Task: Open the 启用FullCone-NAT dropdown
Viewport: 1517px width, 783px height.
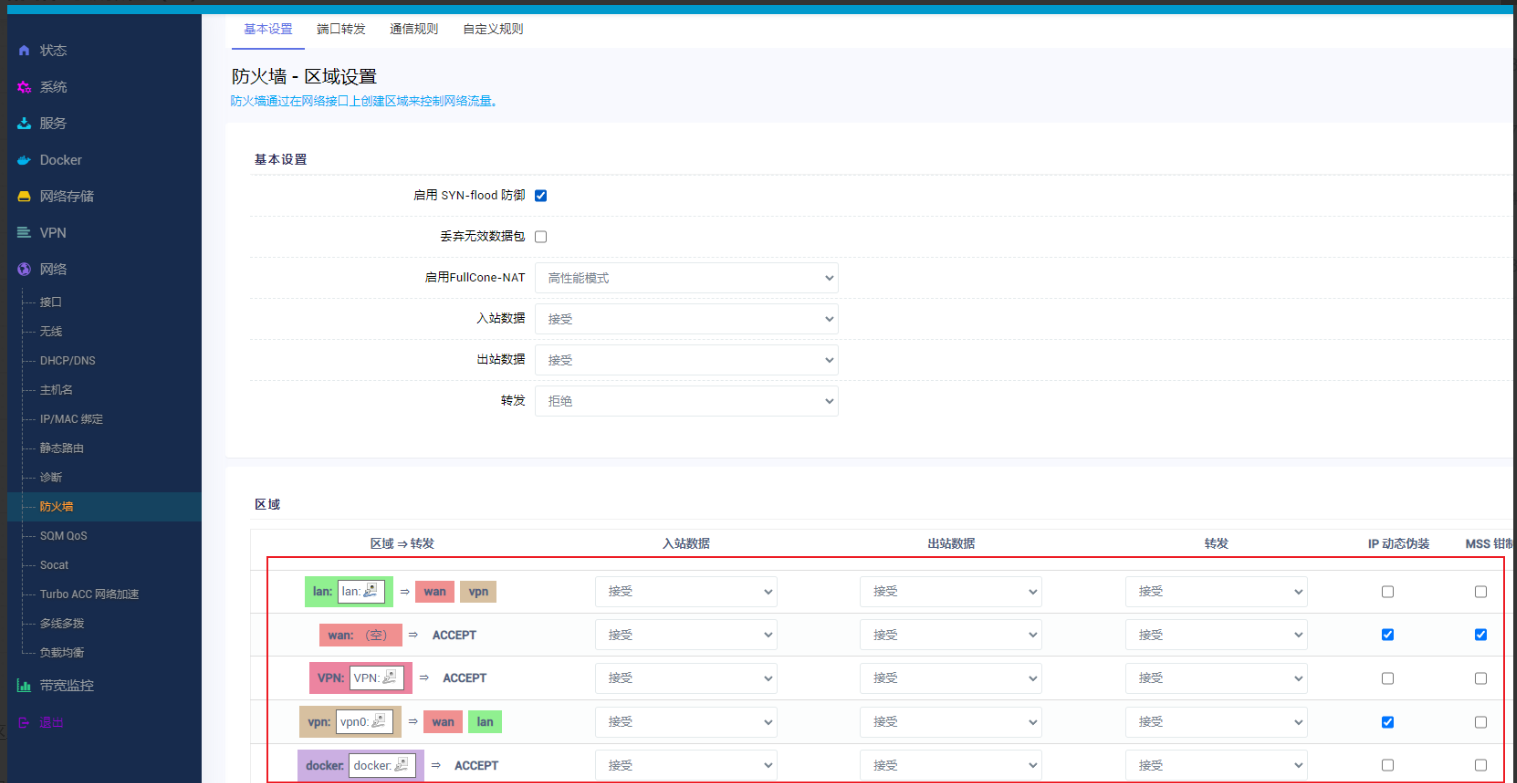Action: tap(687, 278)
